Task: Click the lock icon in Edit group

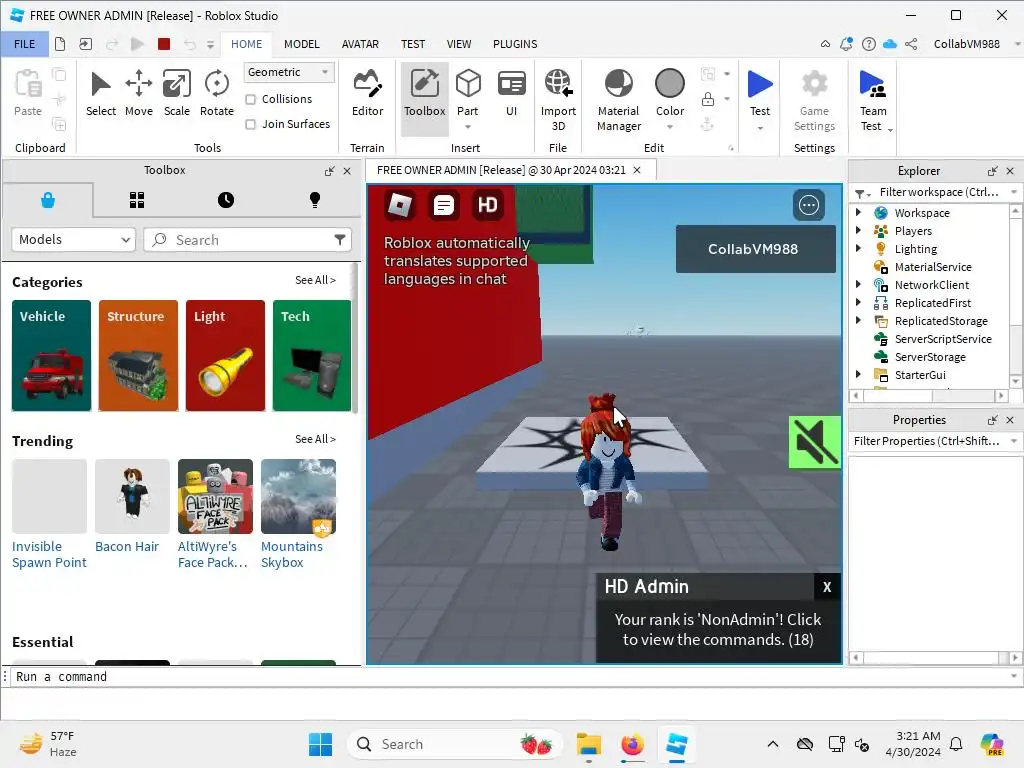Action: [707, 99]
